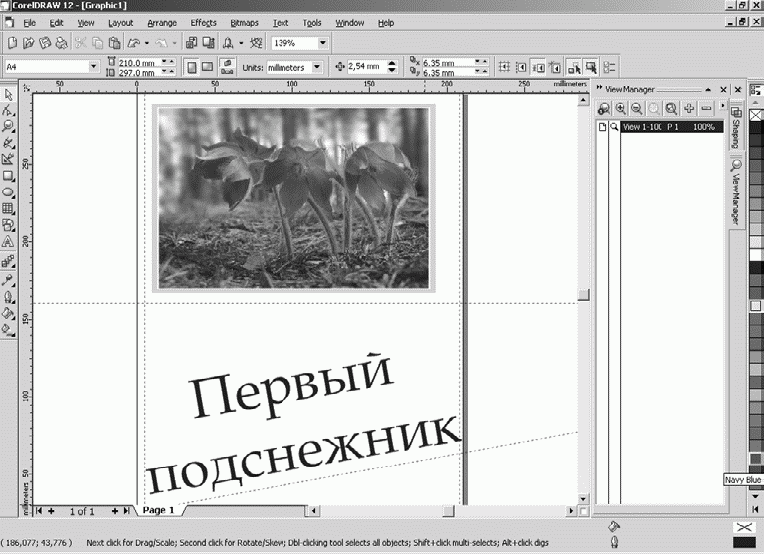Toggle the page icon for View 1
This screenshot has height=554, width=764.
602,128
